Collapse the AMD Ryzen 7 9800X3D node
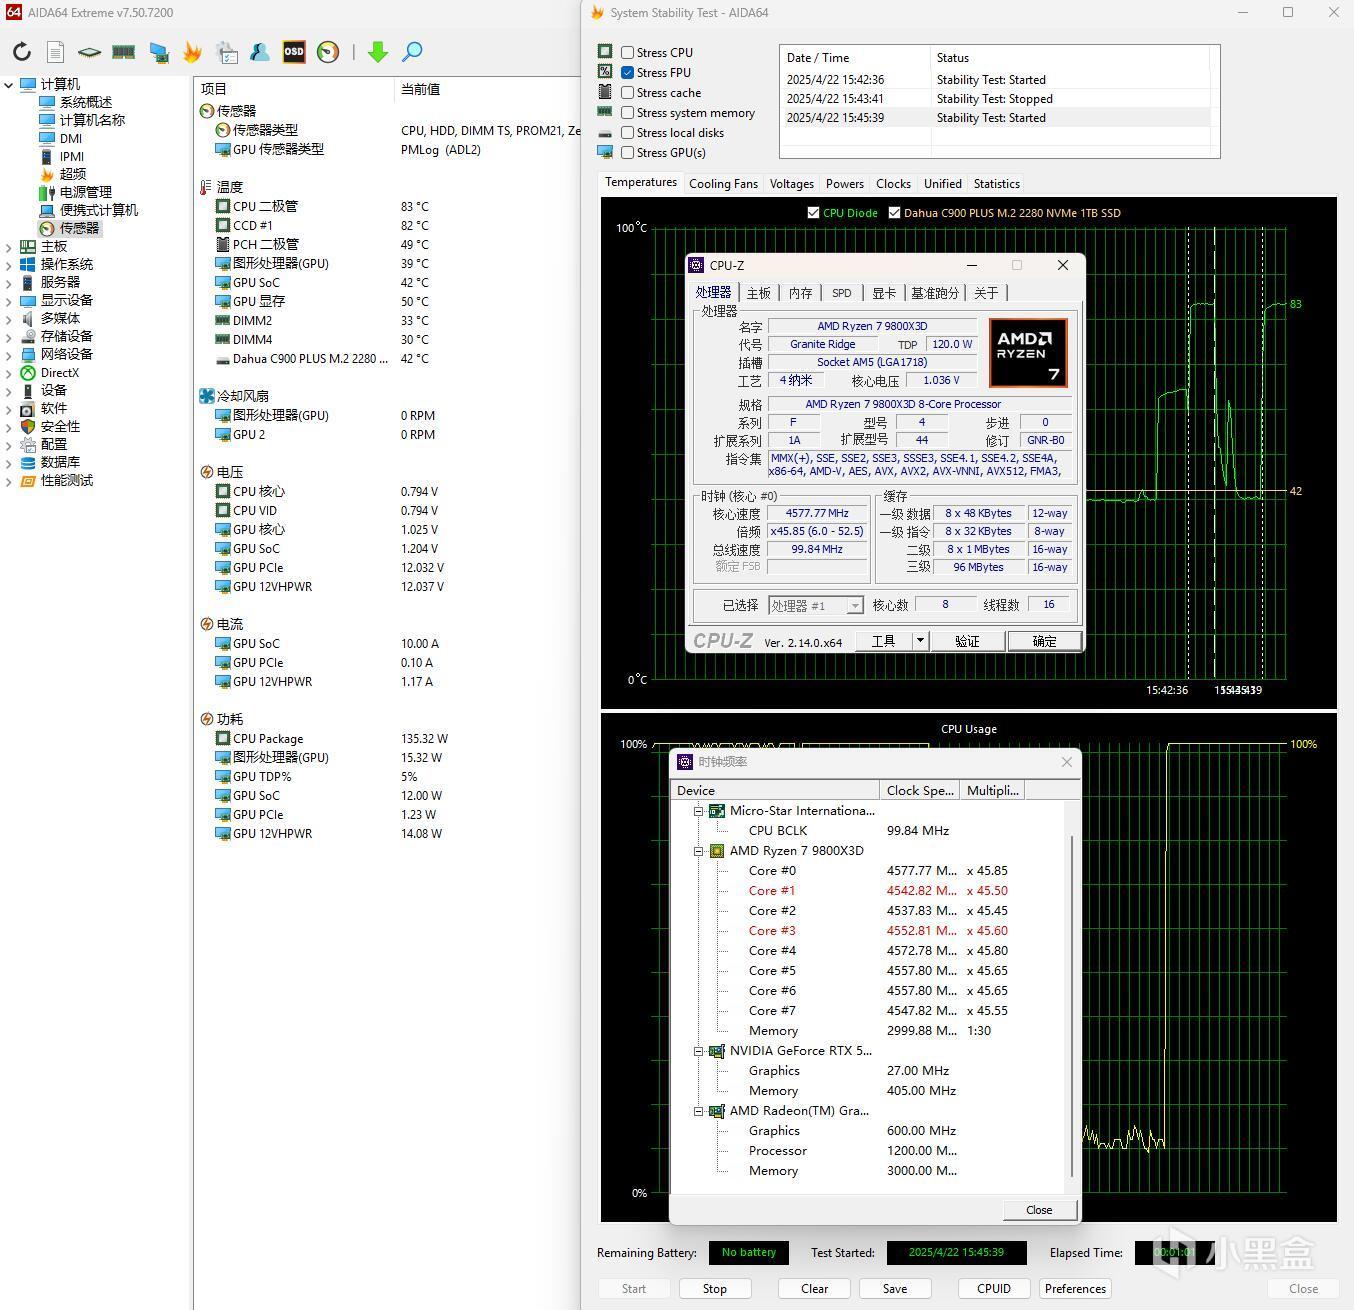 [x=699, y=851]
